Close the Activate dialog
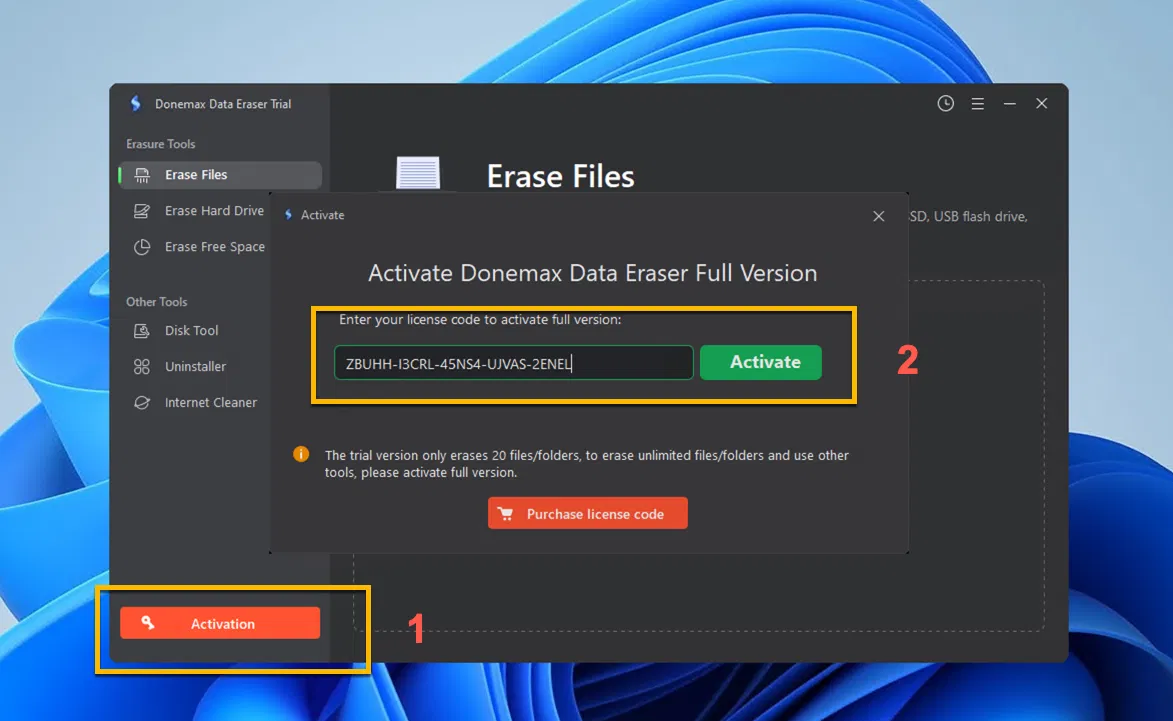The height and width of the screenshot is (721, 1173). point(878,215)
